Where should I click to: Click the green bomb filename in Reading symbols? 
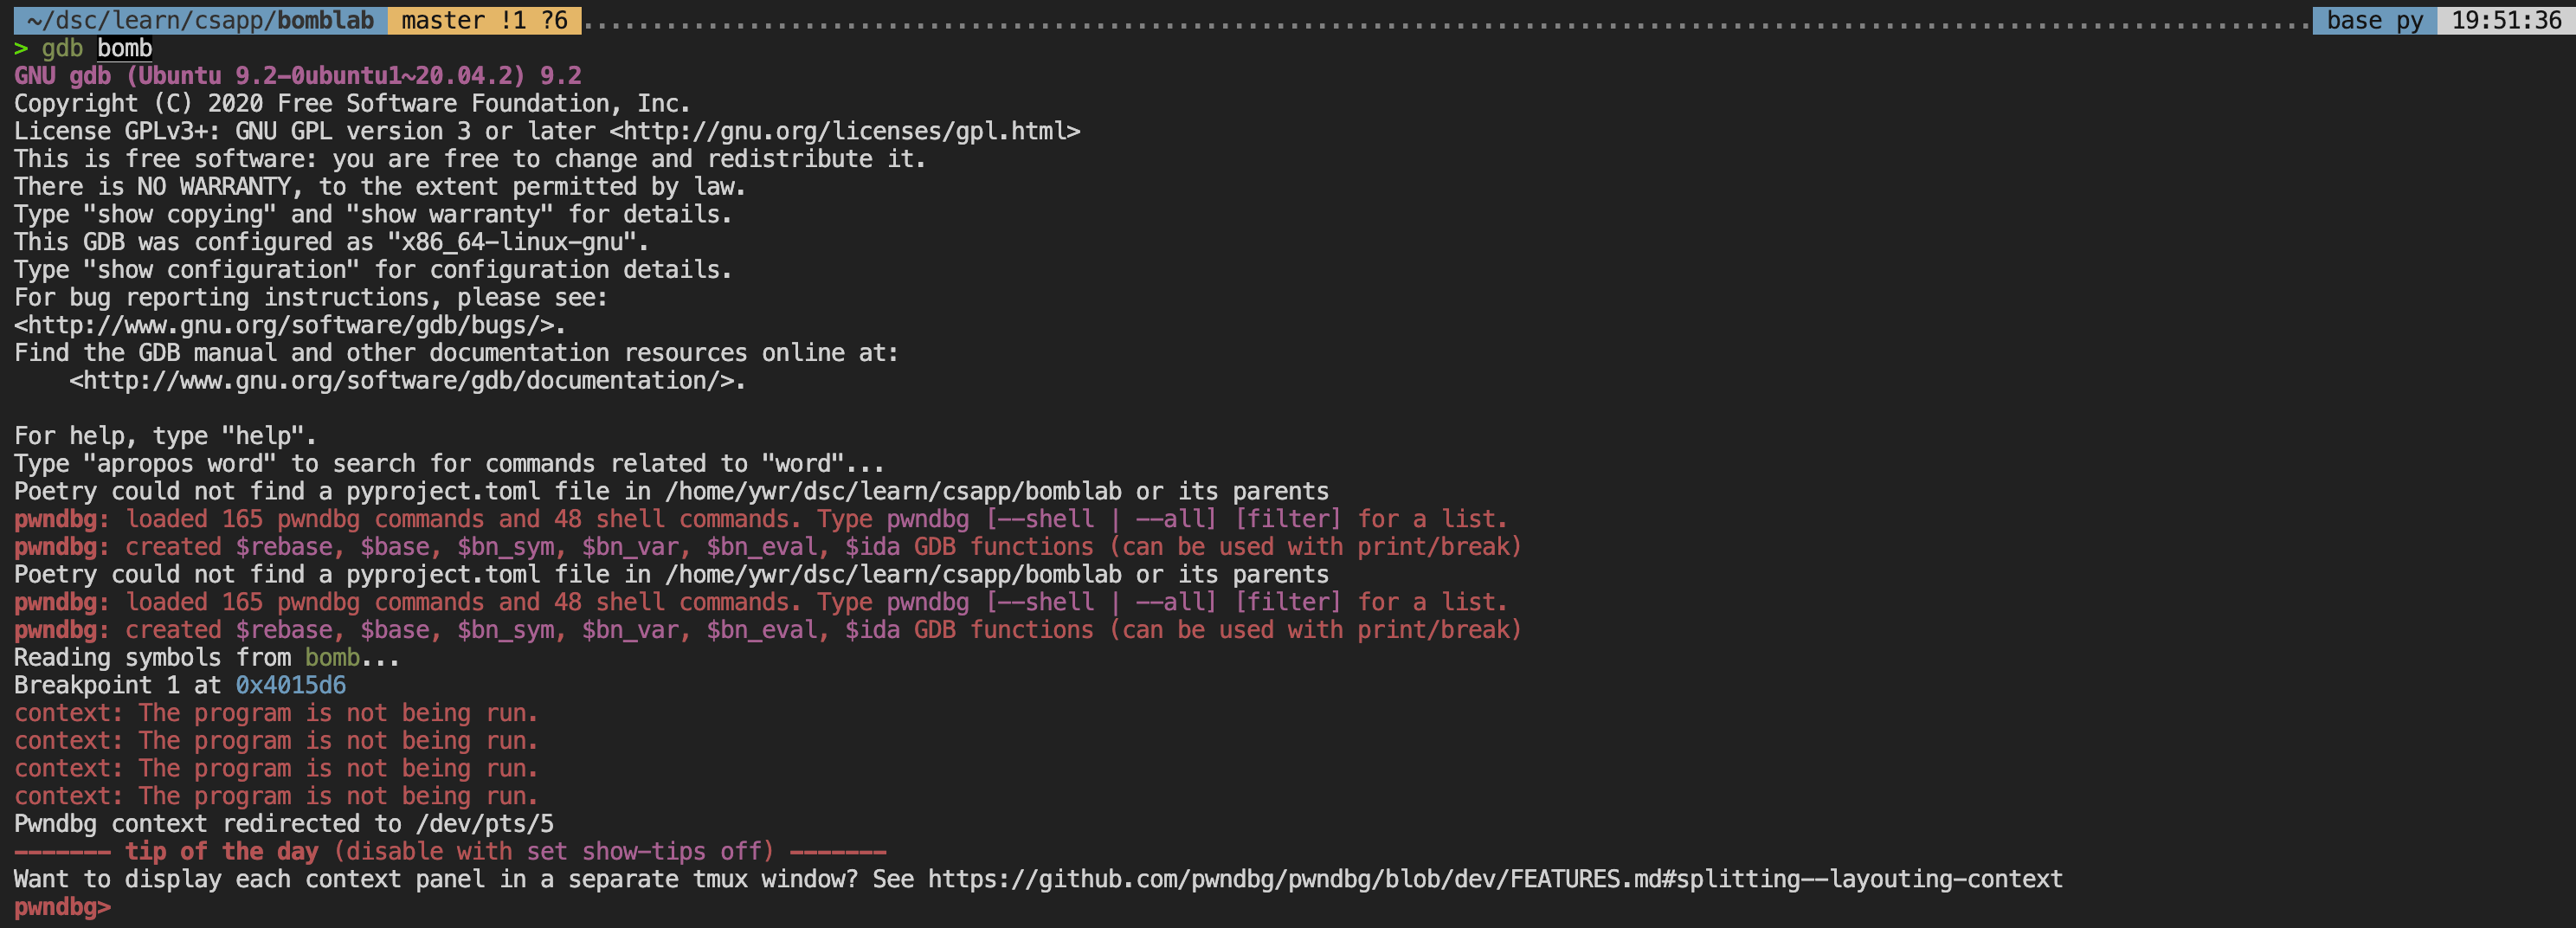pos(332,657)
